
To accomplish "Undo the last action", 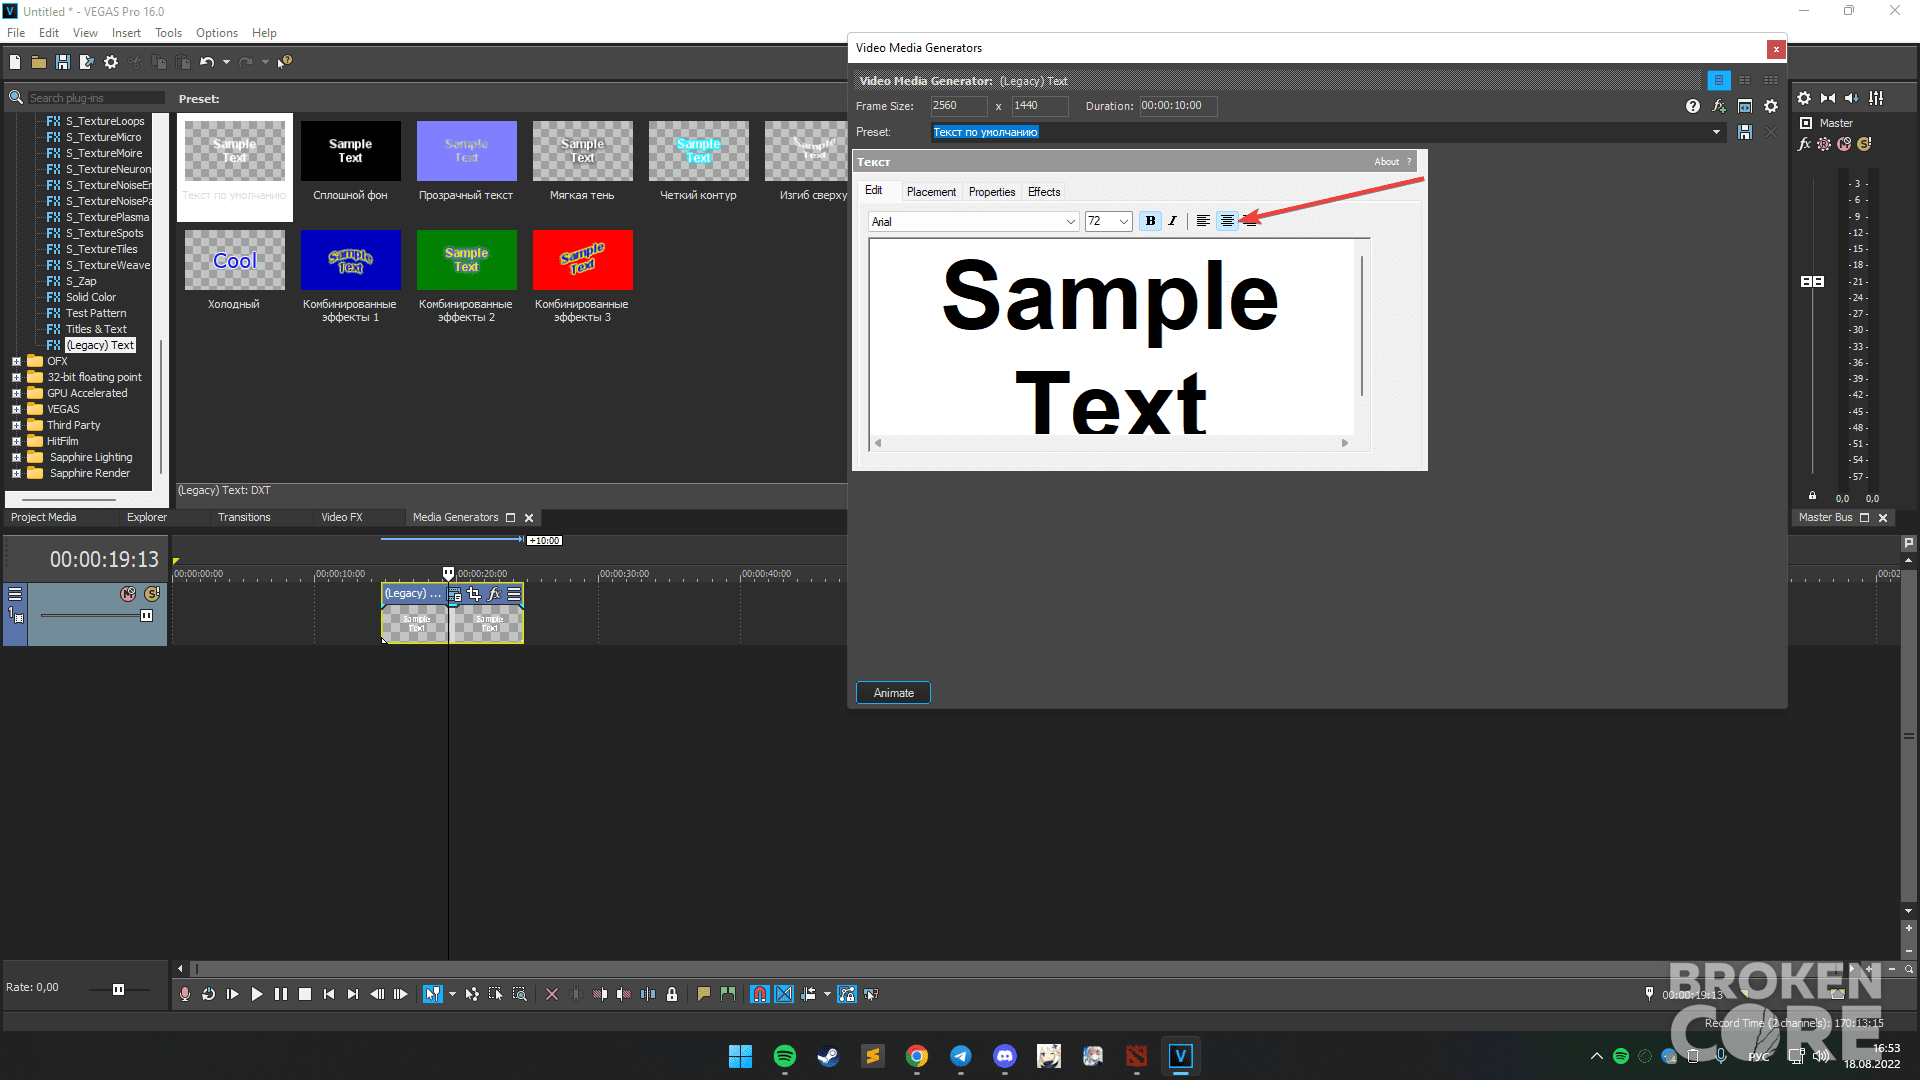I will (x=207, y=62).
